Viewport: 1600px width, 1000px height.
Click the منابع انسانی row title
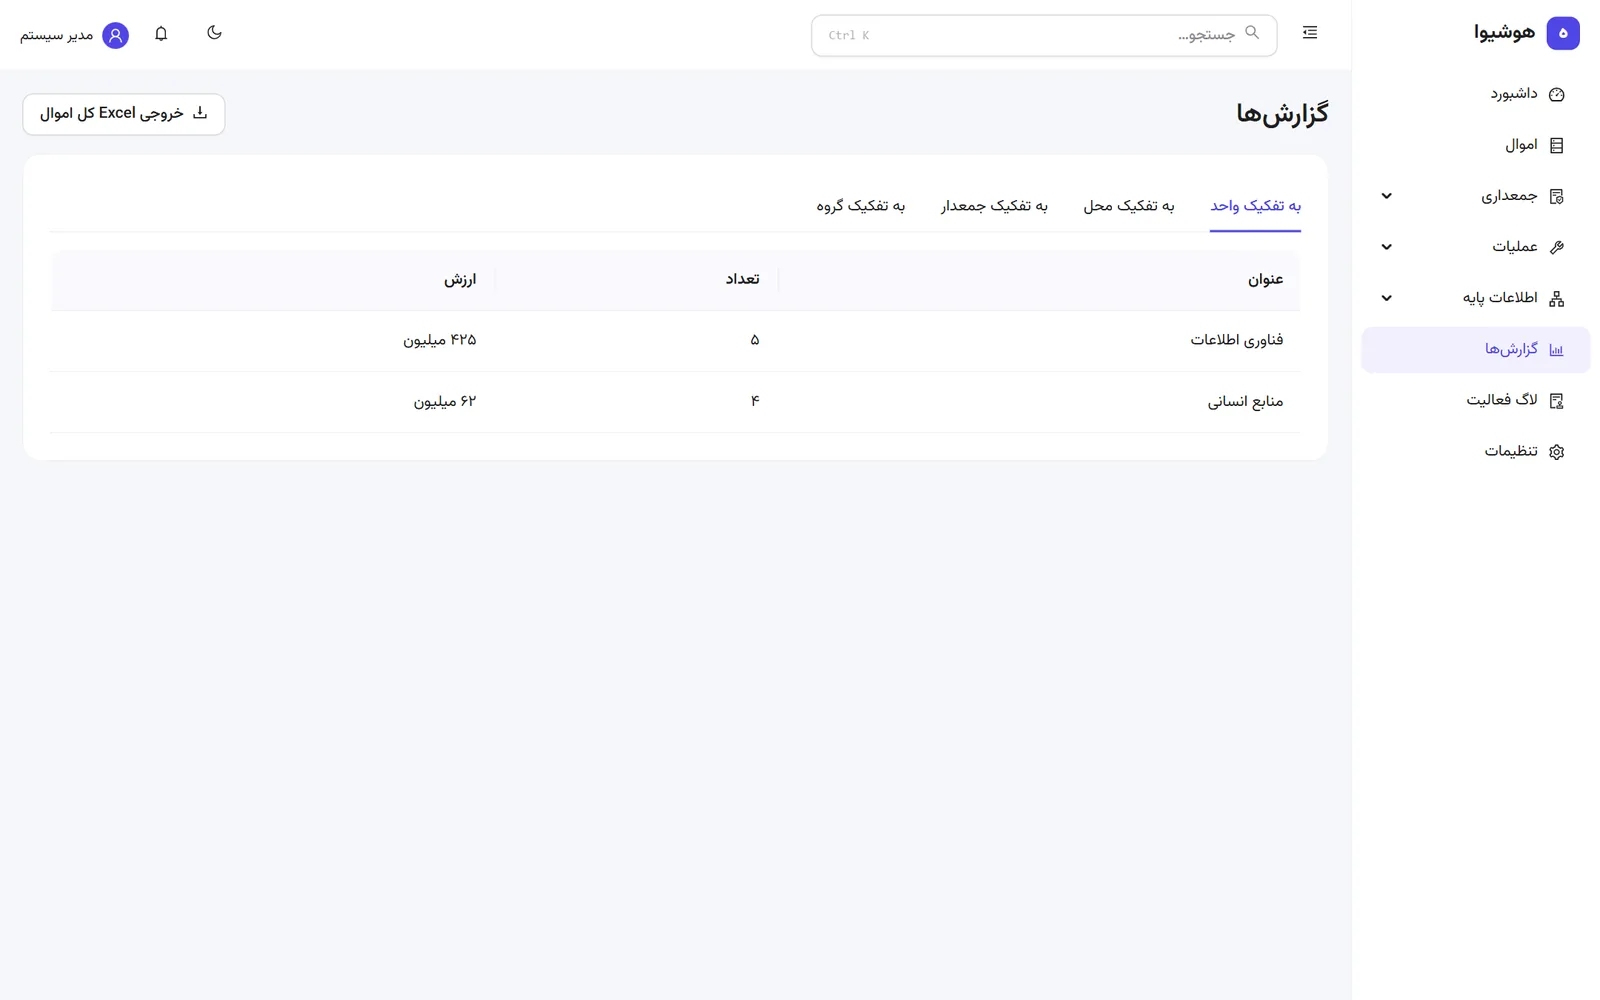(x=1245, y=402)
